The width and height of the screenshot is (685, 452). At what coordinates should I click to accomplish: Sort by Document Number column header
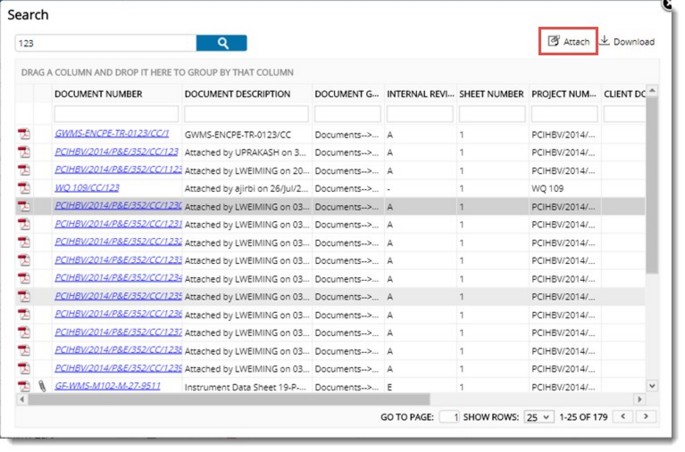(98, 94)
